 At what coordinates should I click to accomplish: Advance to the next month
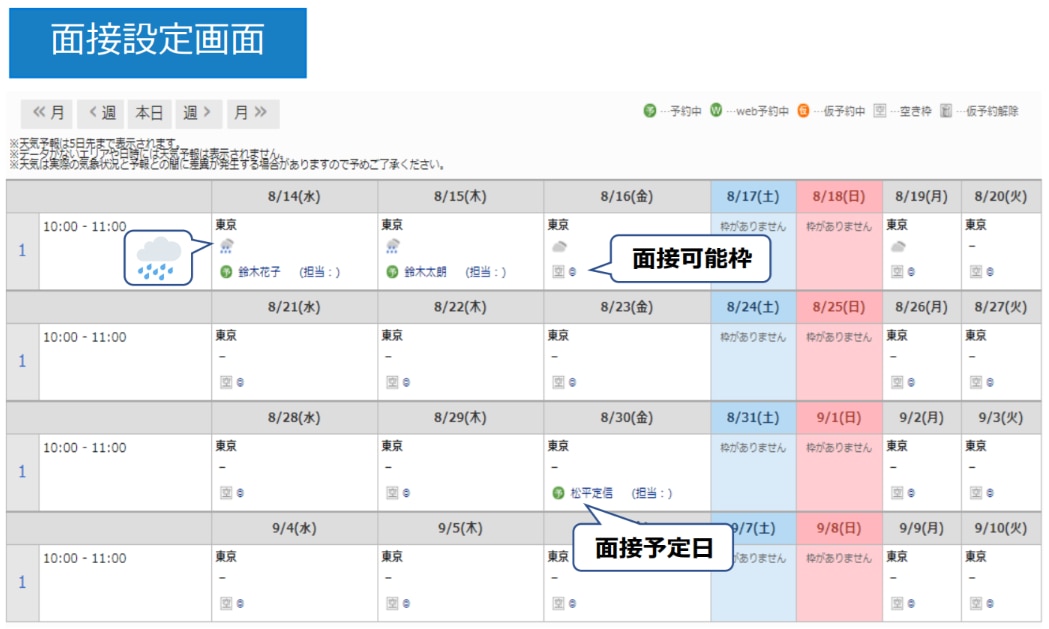click(x=252, y=114)
